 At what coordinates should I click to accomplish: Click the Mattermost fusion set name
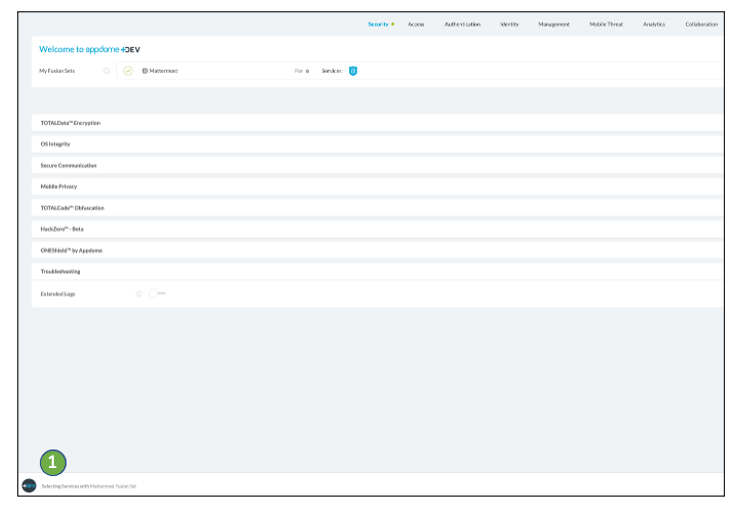click(164, 71)
